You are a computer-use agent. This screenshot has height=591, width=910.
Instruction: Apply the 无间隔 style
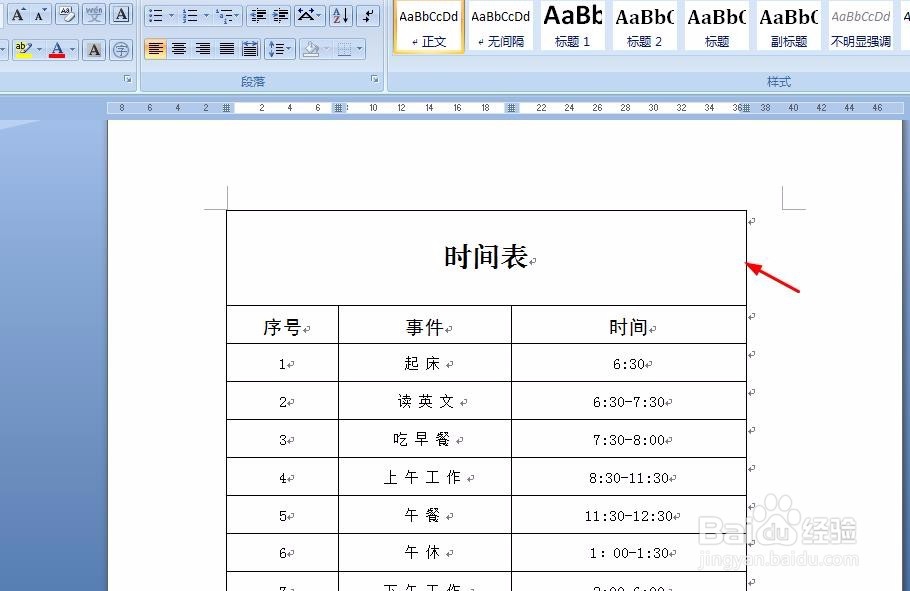[x=500, y=27]
